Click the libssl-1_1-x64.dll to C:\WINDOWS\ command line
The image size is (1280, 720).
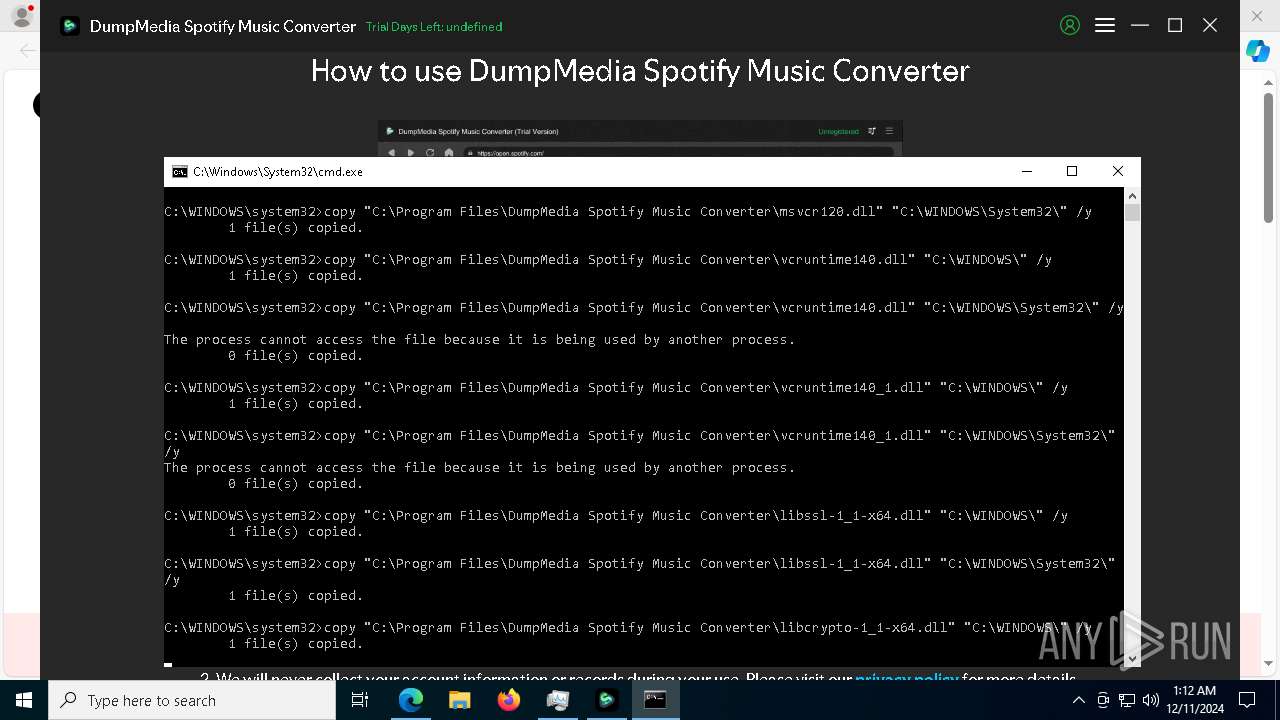(616, 516)
